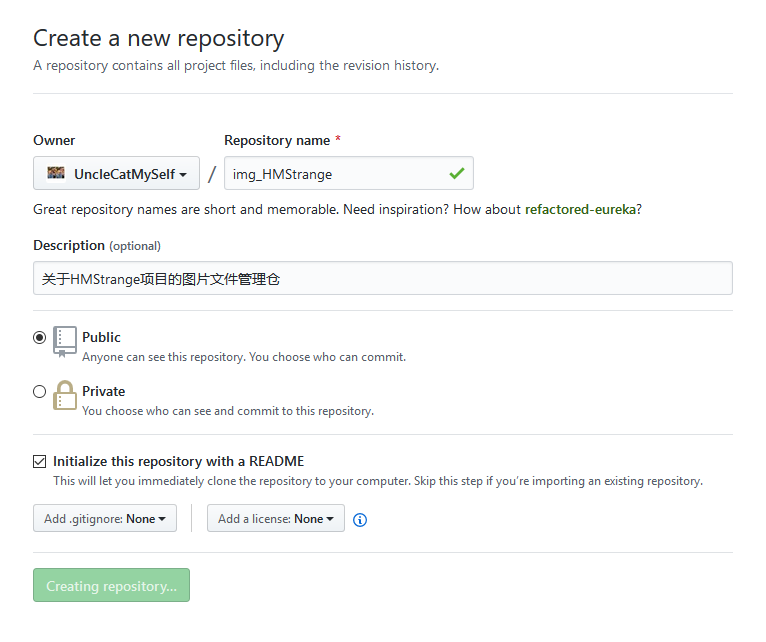Click the Initialize this repository label text
The height and width of the screenshot is (642, 766).
click(x=178, y=462)
